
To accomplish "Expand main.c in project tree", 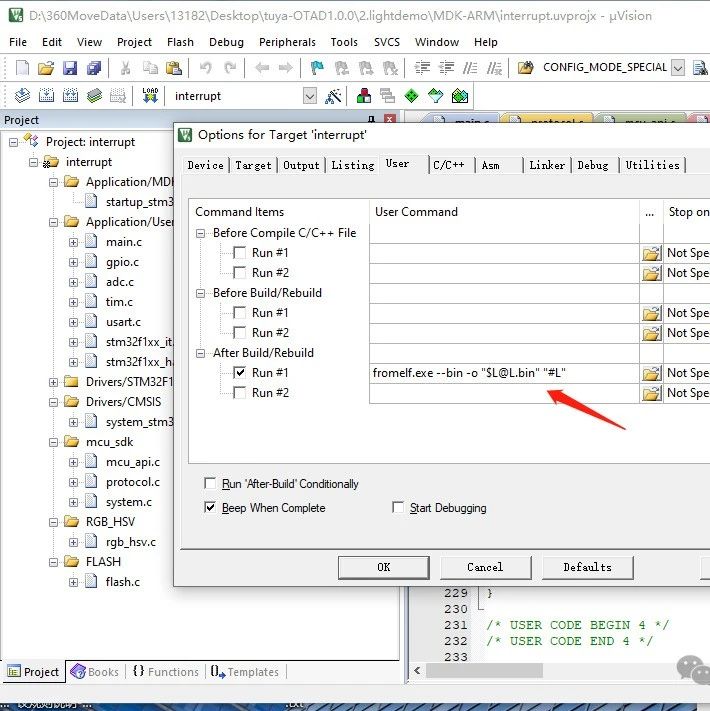I will (73, 242).
